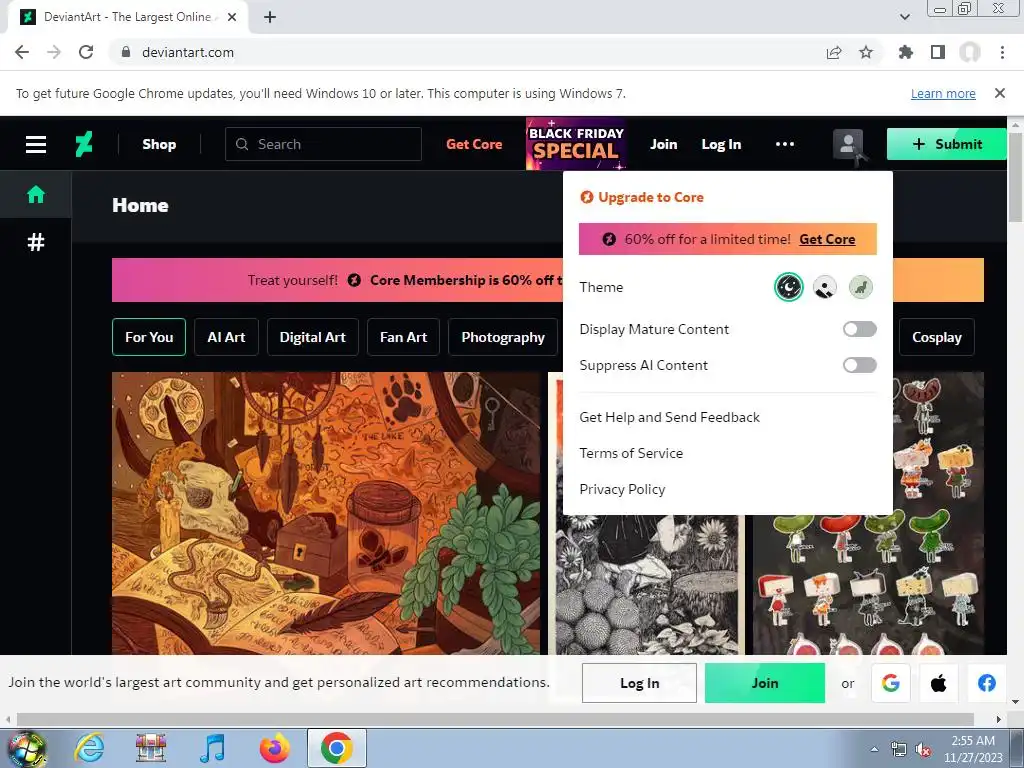Open Privacy Policy
The width and height of the screenshot is (1024, 768).
tap(622, 489)
